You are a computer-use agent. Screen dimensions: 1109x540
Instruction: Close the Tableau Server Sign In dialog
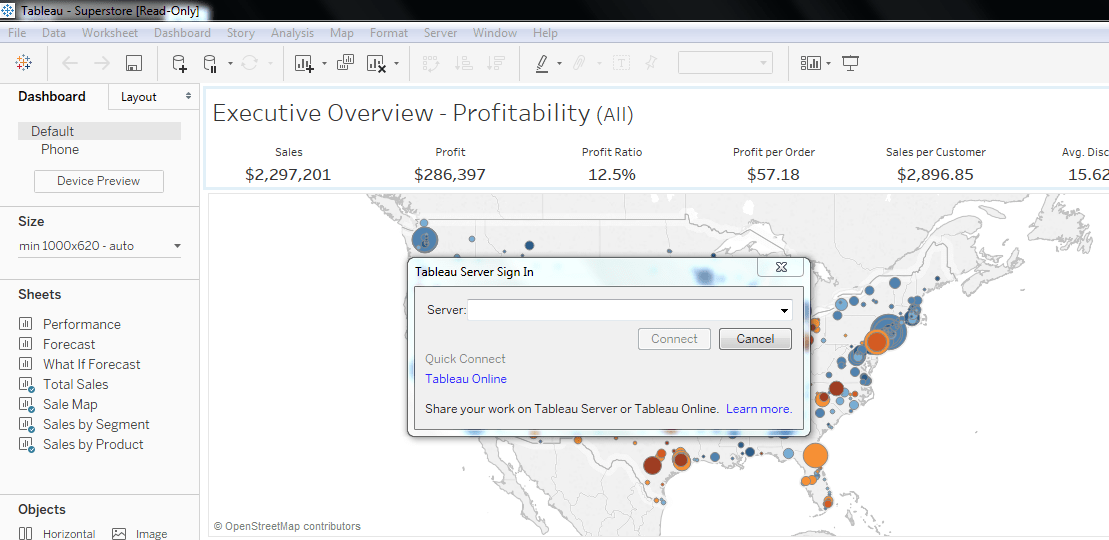pyautogui.click(x=780, y=267)
